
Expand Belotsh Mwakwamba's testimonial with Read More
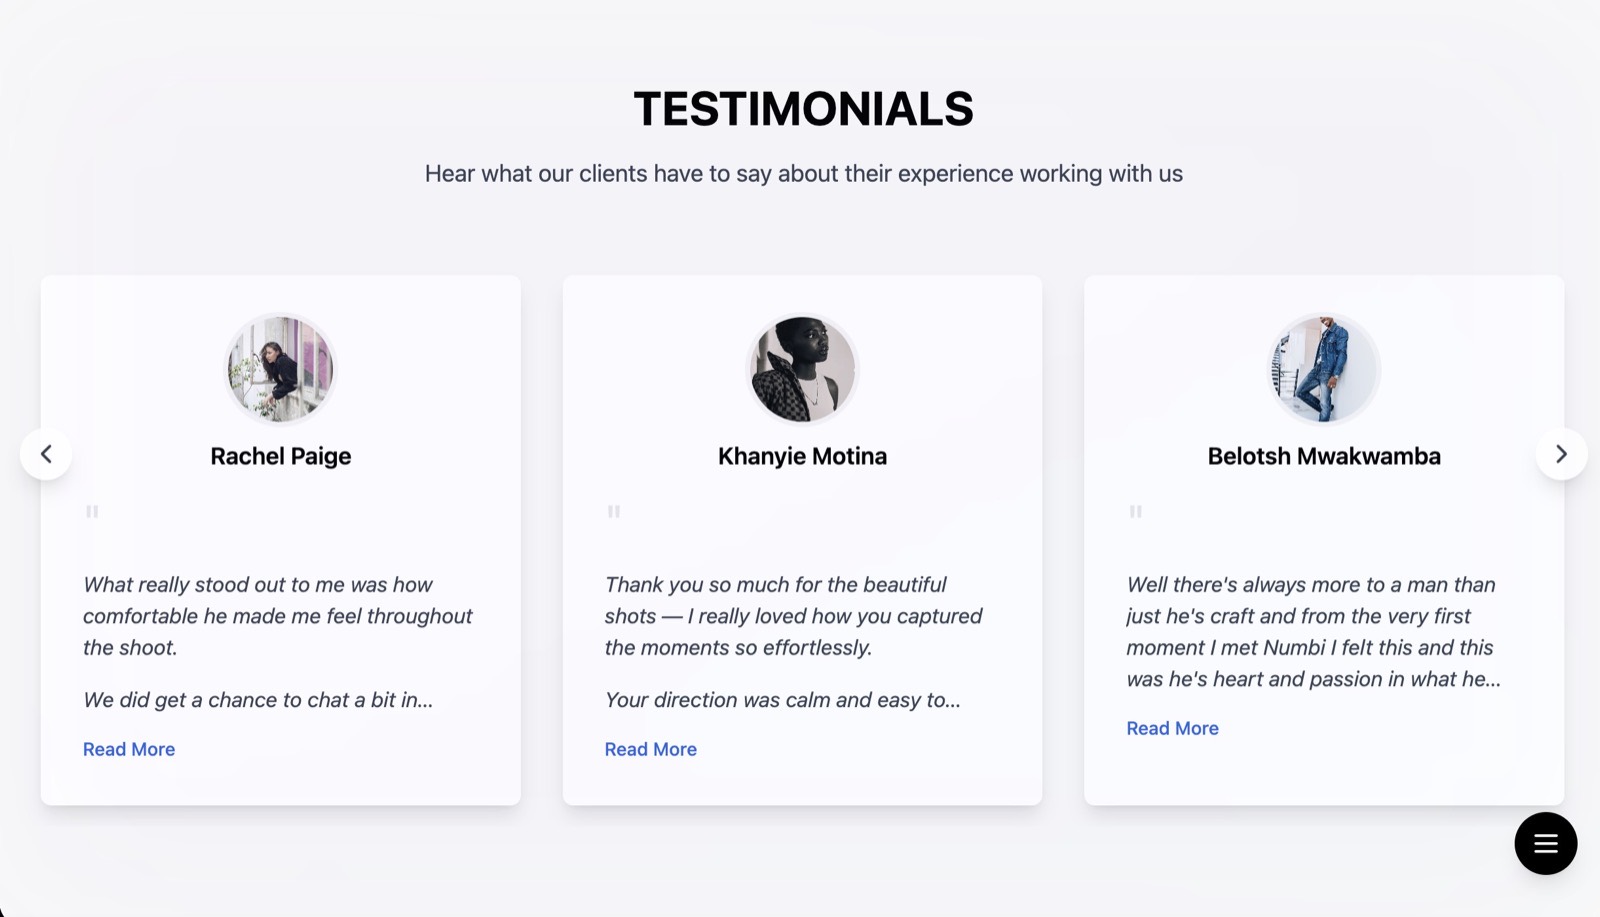tap(1172, 728)
